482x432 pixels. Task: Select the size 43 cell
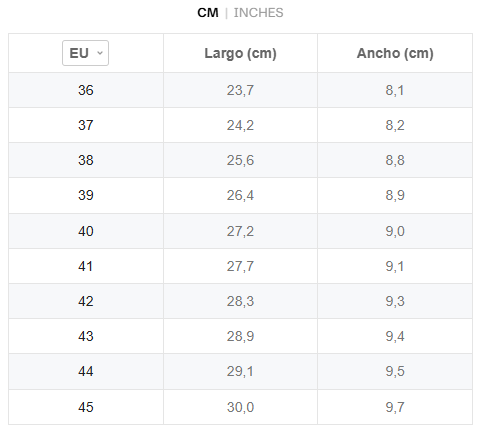pyautogui.click(x=86, y=336)
